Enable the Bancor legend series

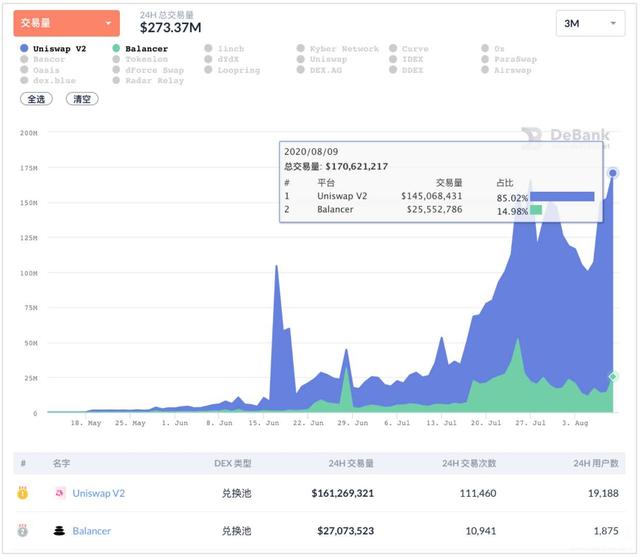tap(42, 59)
